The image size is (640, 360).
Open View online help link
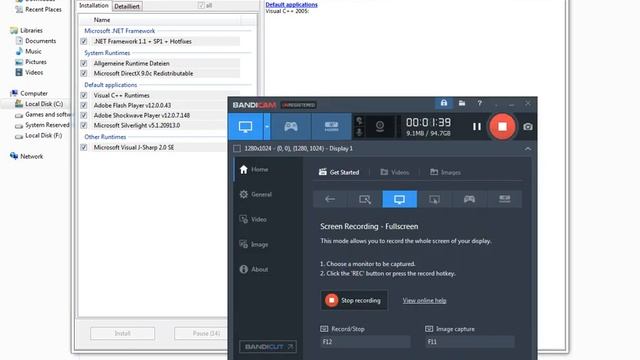click(424, 300)
